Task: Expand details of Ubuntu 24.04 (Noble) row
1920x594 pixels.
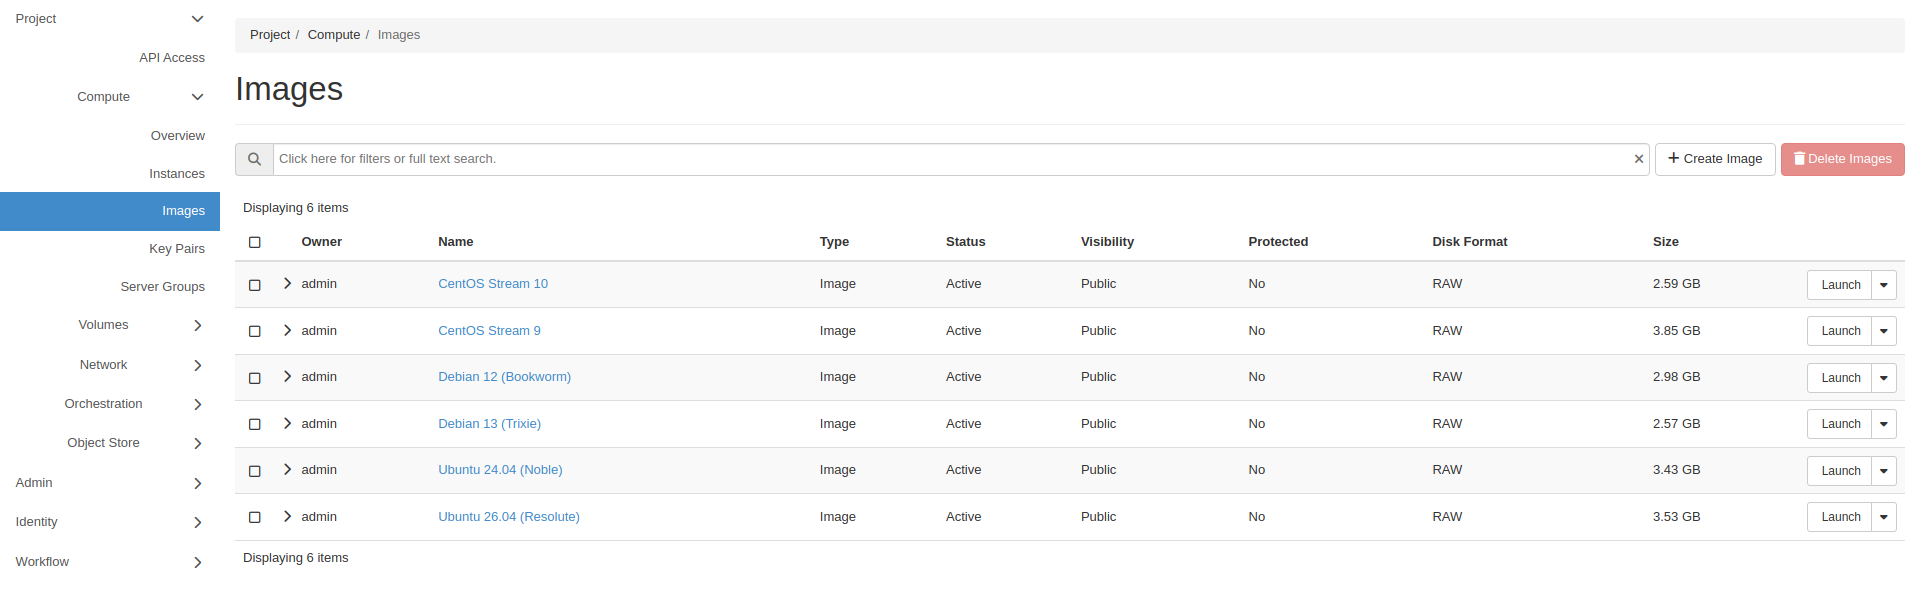Action: coord(287,470)
